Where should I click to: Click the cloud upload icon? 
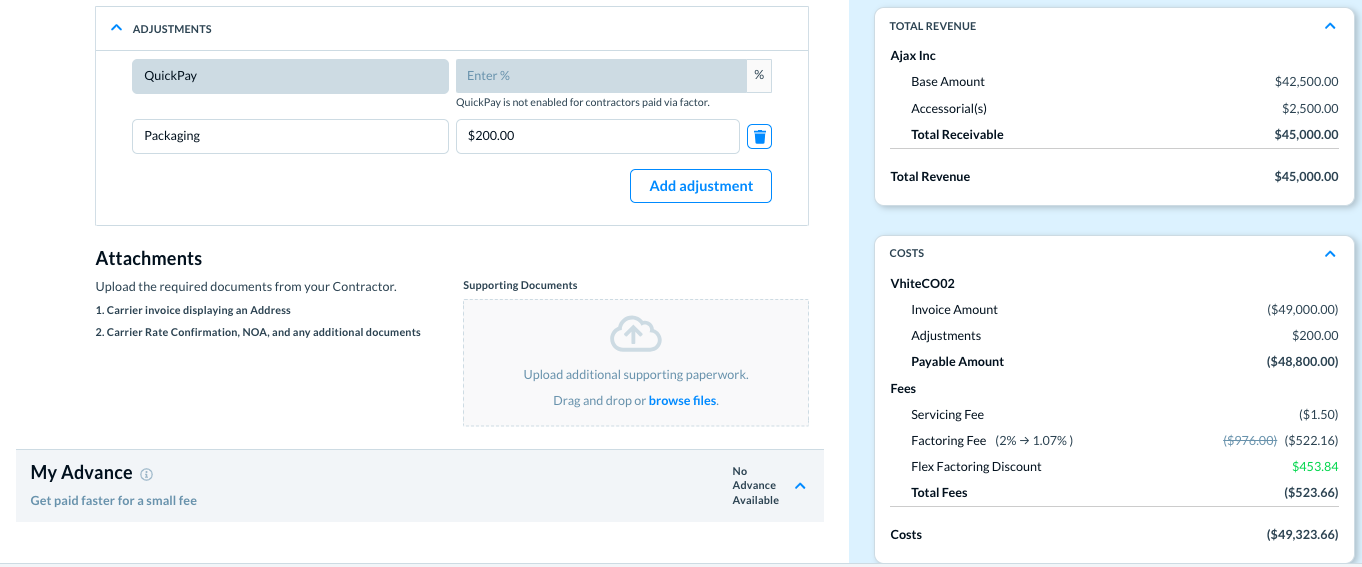click(635, 335)
